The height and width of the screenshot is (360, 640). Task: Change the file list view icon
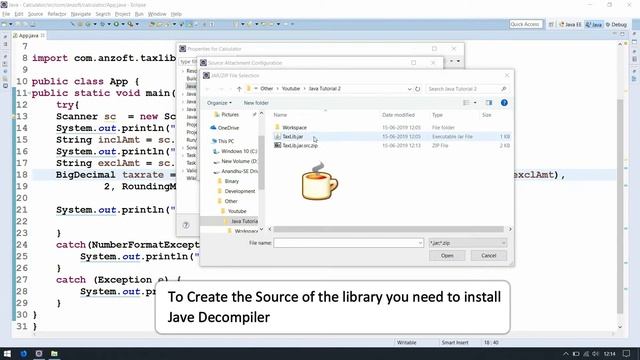[466, 103]
